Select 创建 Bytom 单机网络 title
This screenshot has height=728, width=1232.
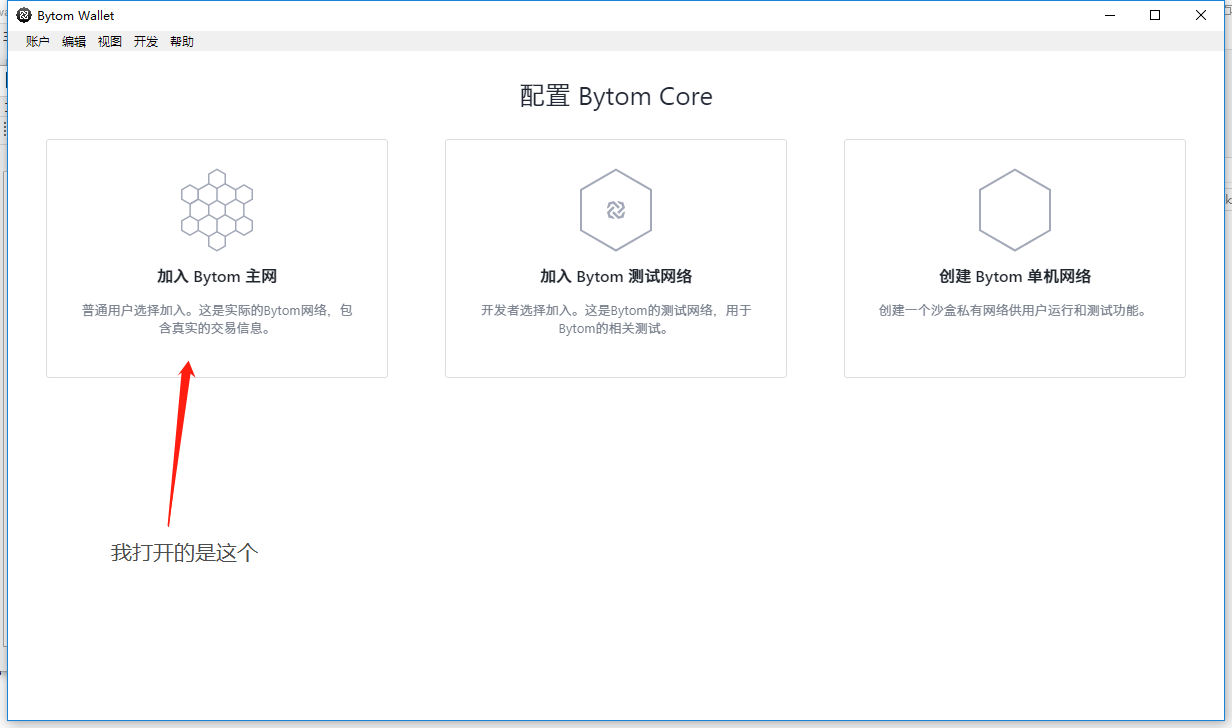pyautogui.click(x=1015, y=277)
